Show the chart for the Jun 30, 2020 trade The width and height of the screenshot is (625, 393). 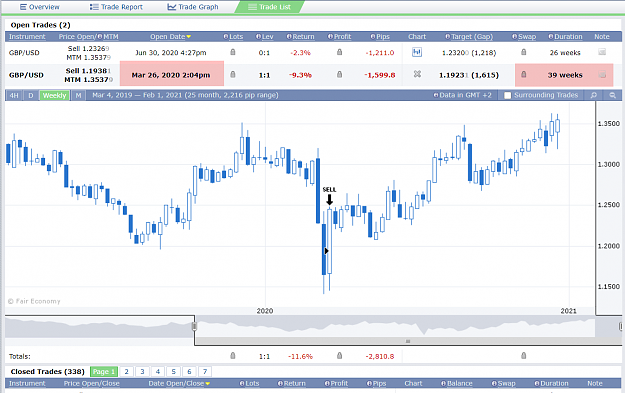[x=417, y=52]
